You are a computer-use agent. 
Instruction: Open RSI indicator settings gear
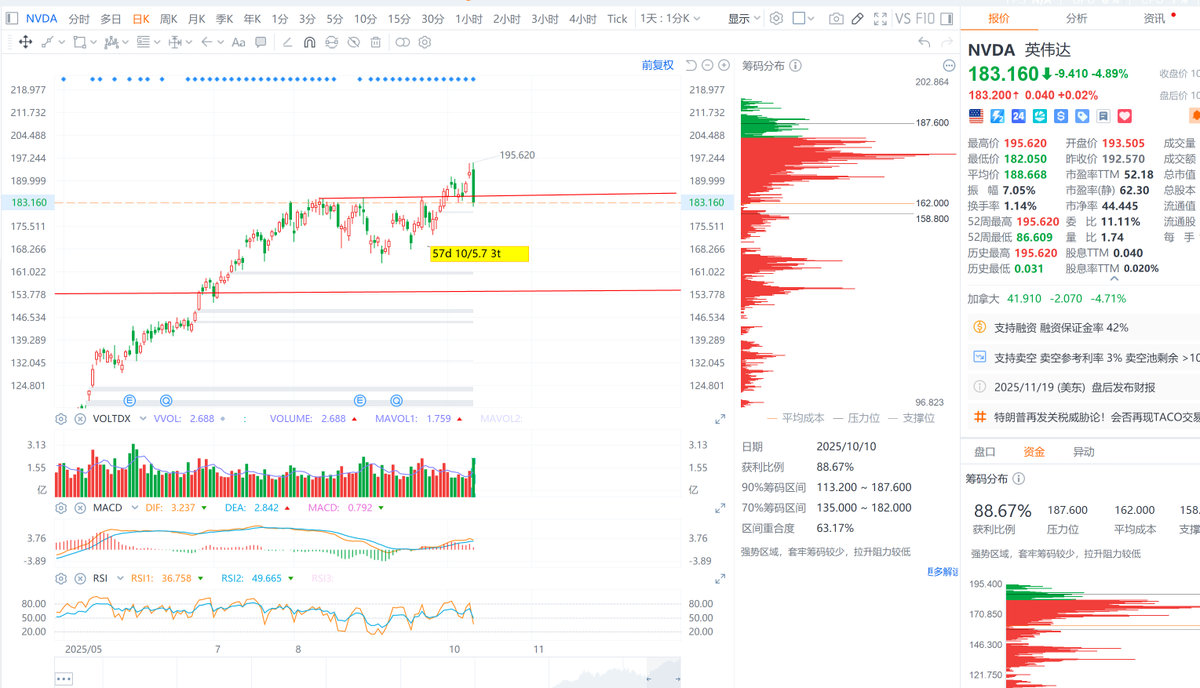pyautogui.click(x=62, y=578)
